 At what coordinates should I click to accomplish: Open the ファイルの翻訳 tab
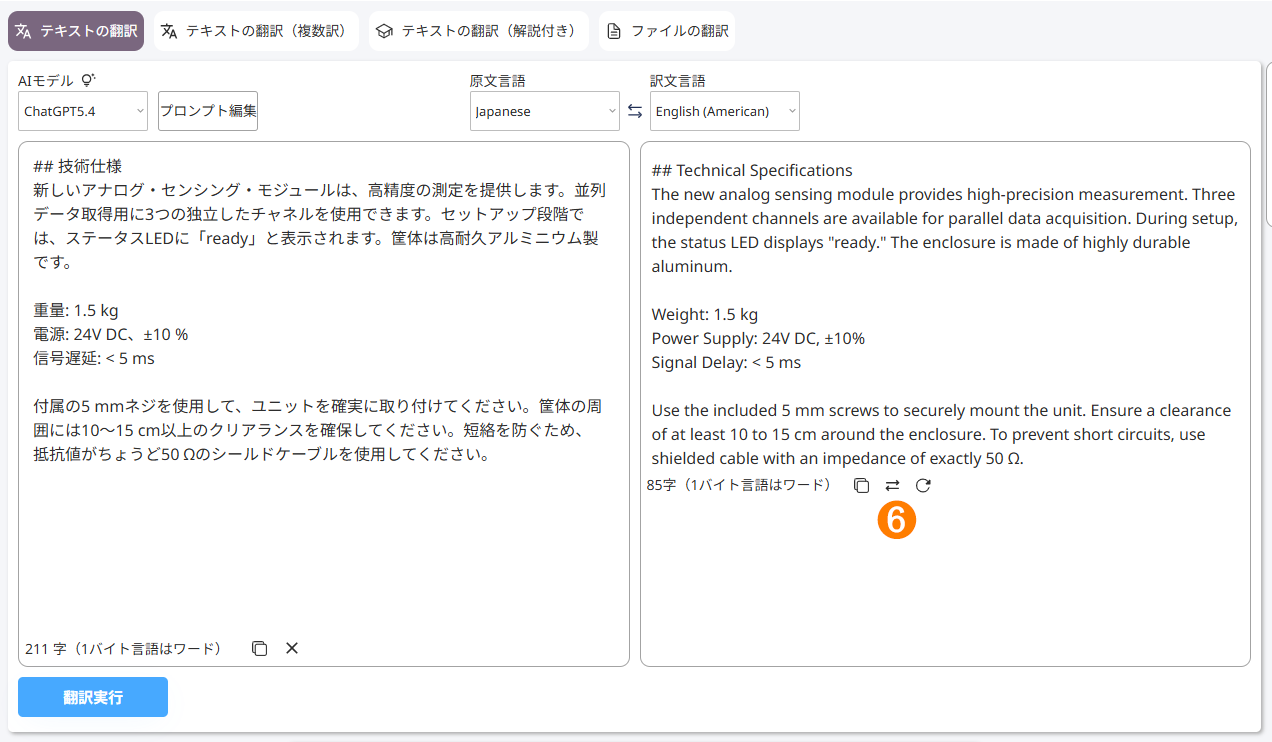pyautogui.click(x=667, y=31)
